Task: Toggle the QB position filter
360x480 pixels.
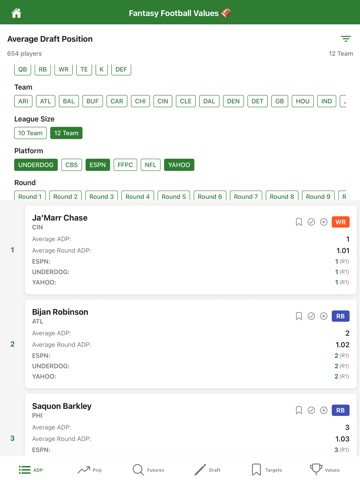Action: tap(22, 69)
